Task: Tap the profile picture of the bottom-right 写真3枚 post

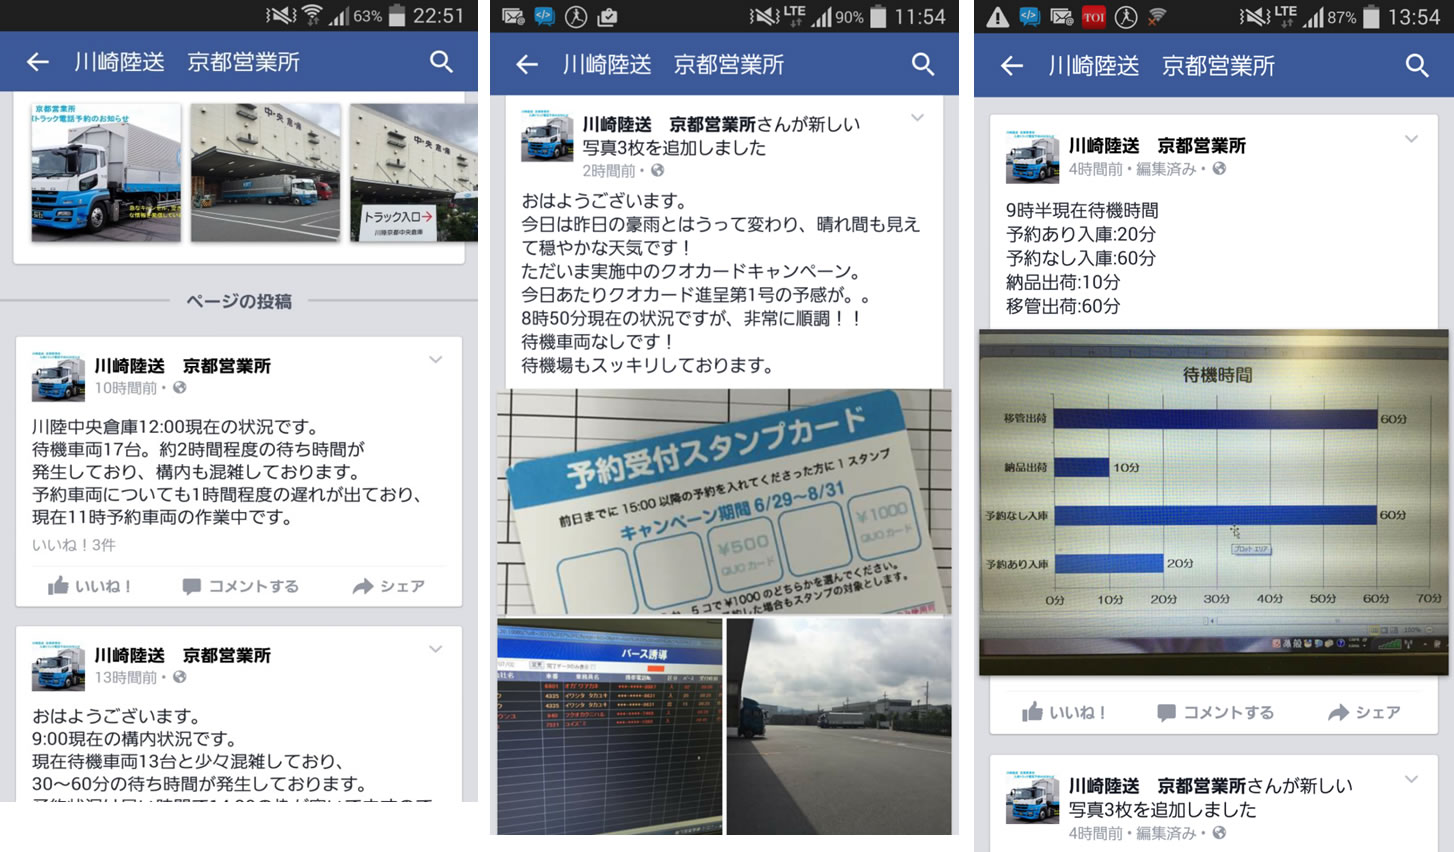Action: [1032, 797]
